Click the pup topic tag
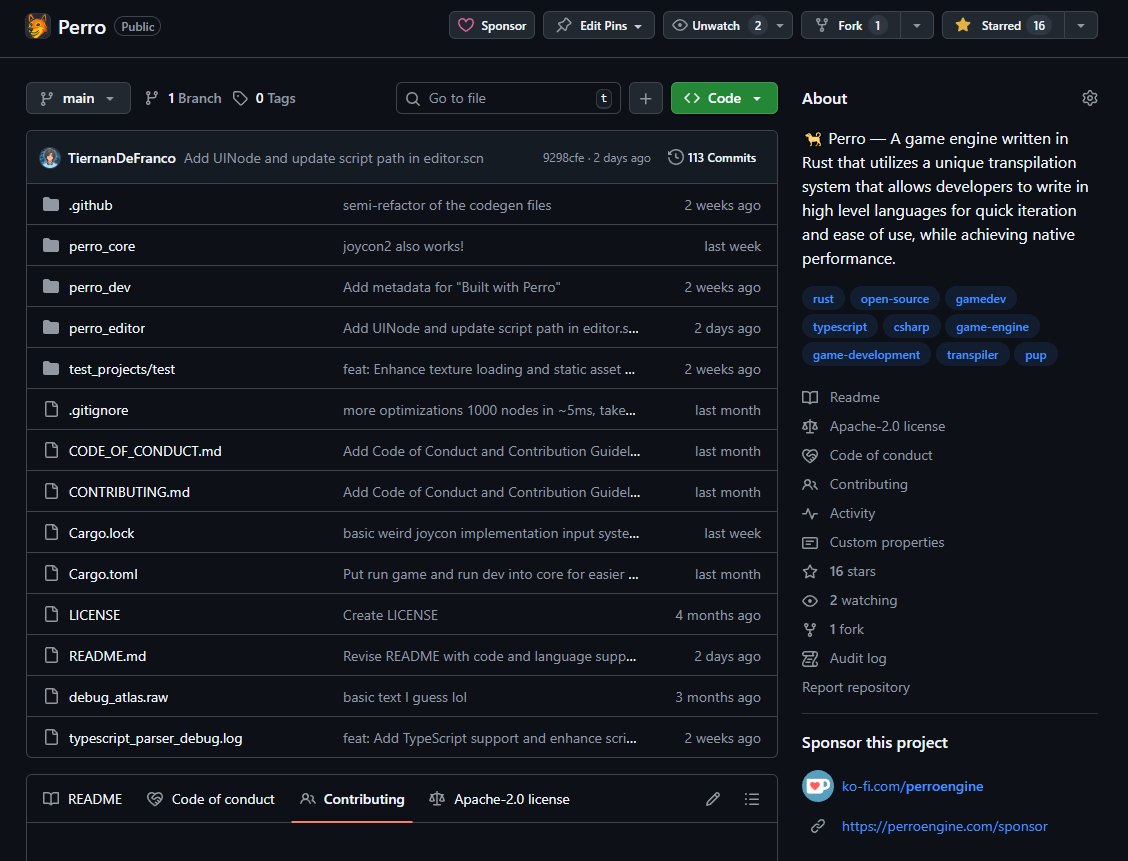 click(1035, 355)
